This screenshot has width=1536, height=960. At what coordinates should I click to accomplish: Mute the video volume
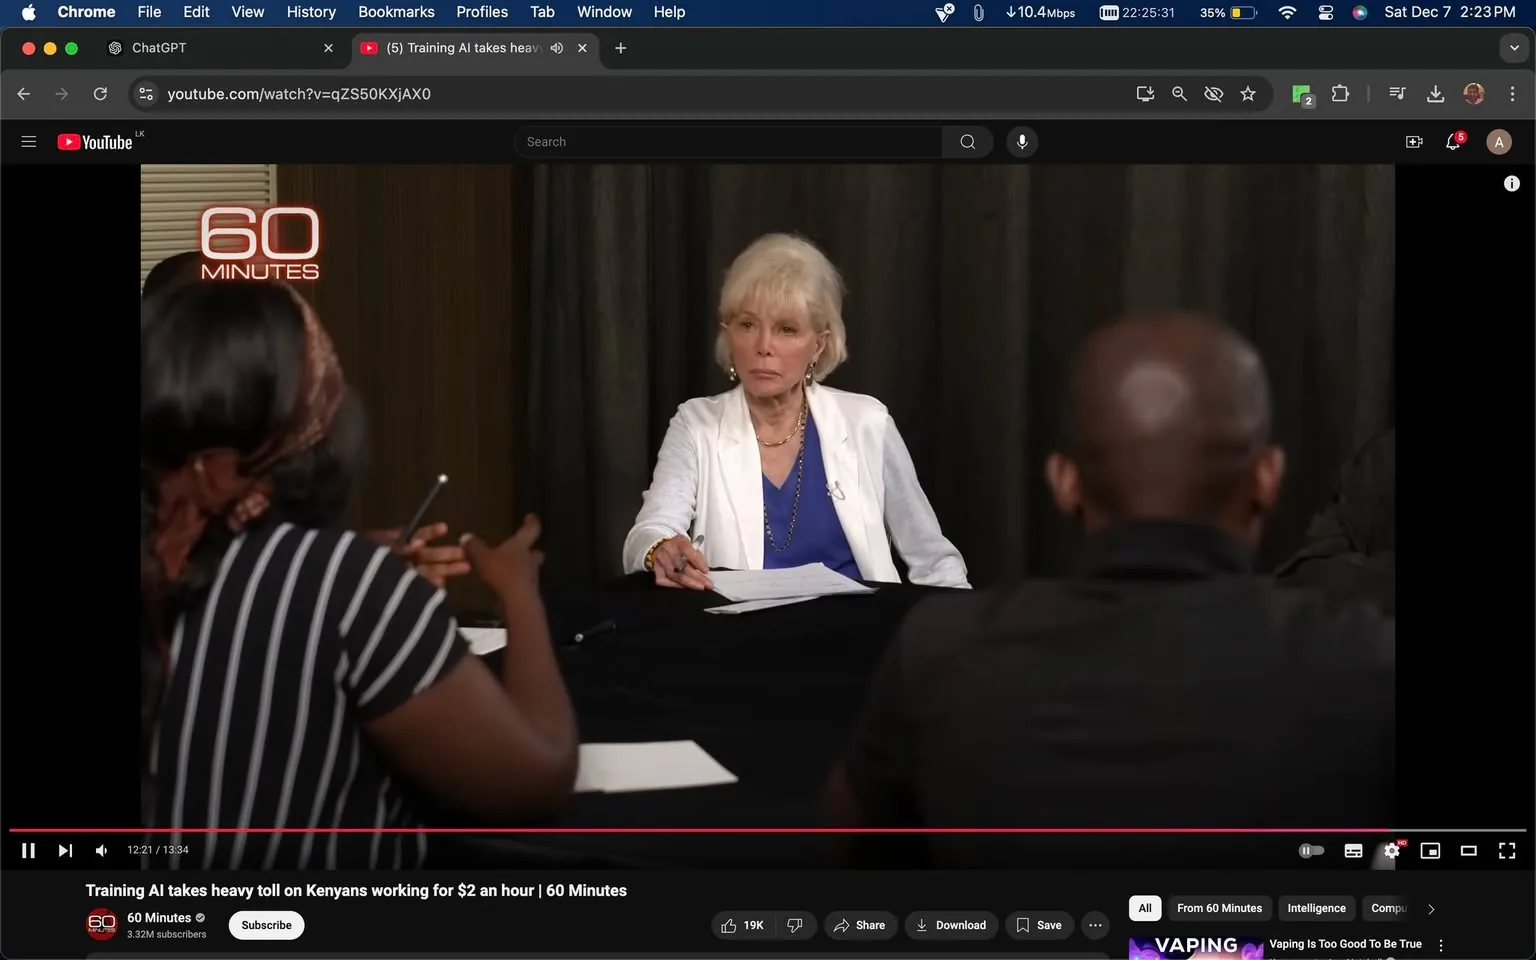(x=100, y=850)
